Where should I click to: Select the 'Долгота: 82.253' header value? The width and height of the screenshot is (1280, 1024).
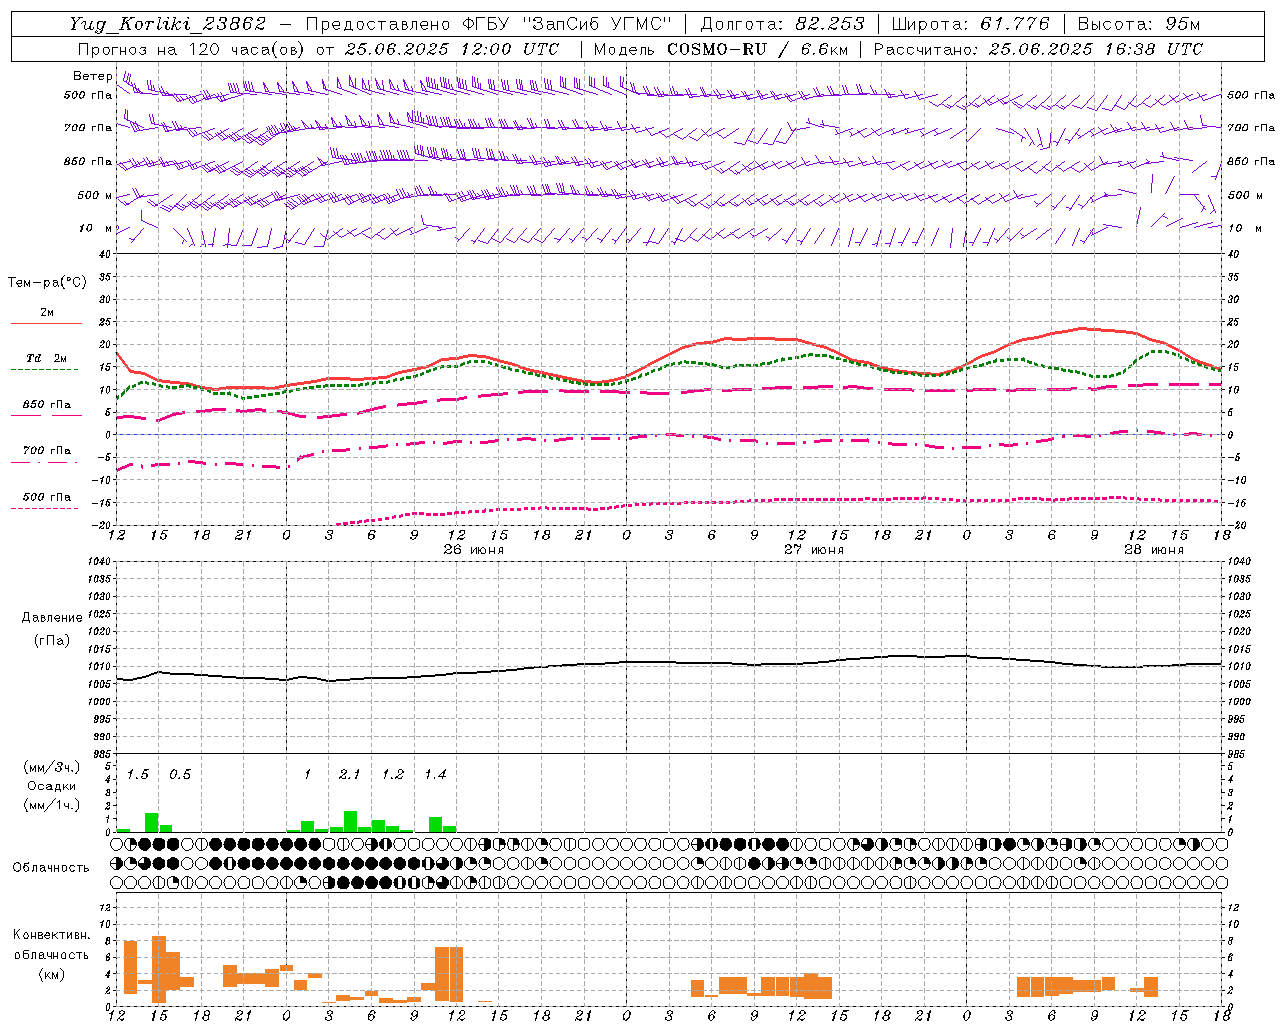coord(783,24)
